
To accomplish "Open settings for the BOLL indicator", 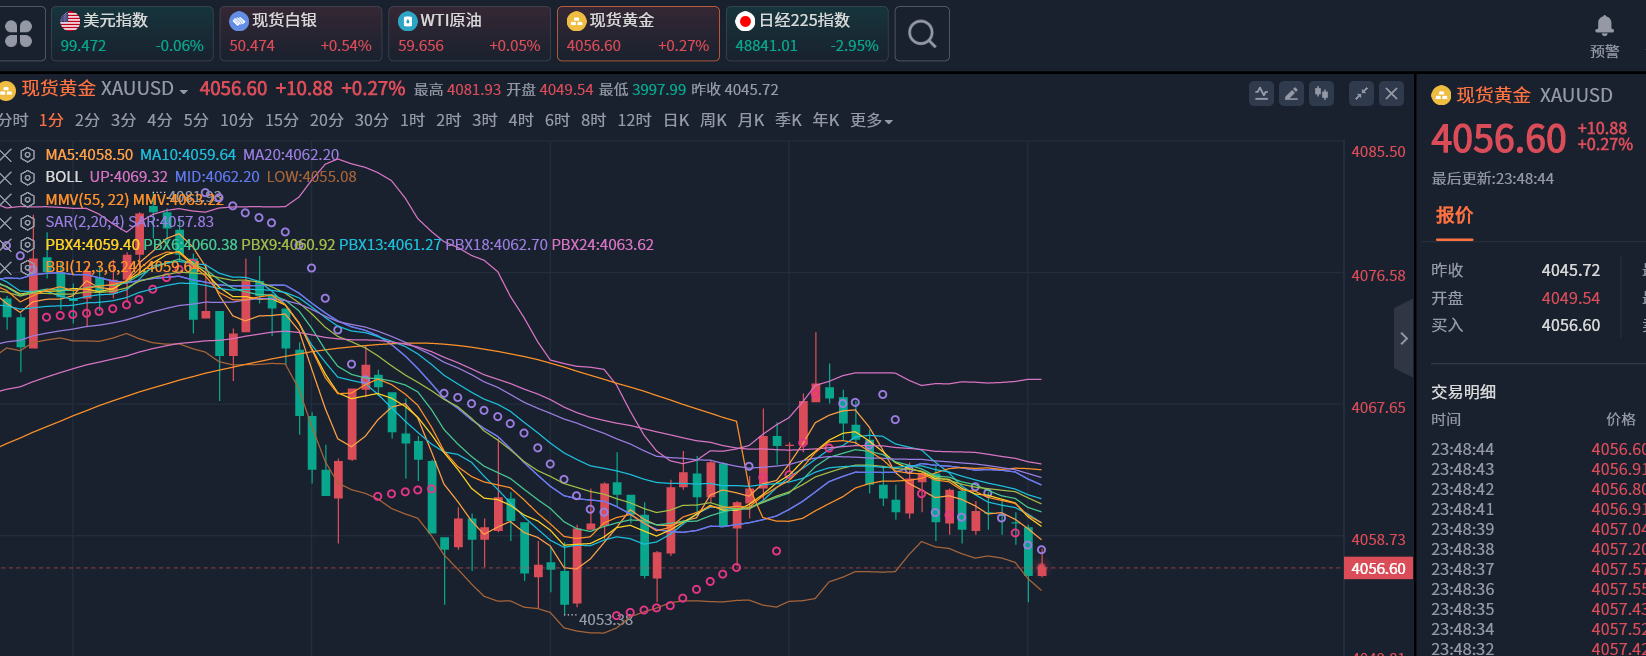I will [x=28, y=177].
